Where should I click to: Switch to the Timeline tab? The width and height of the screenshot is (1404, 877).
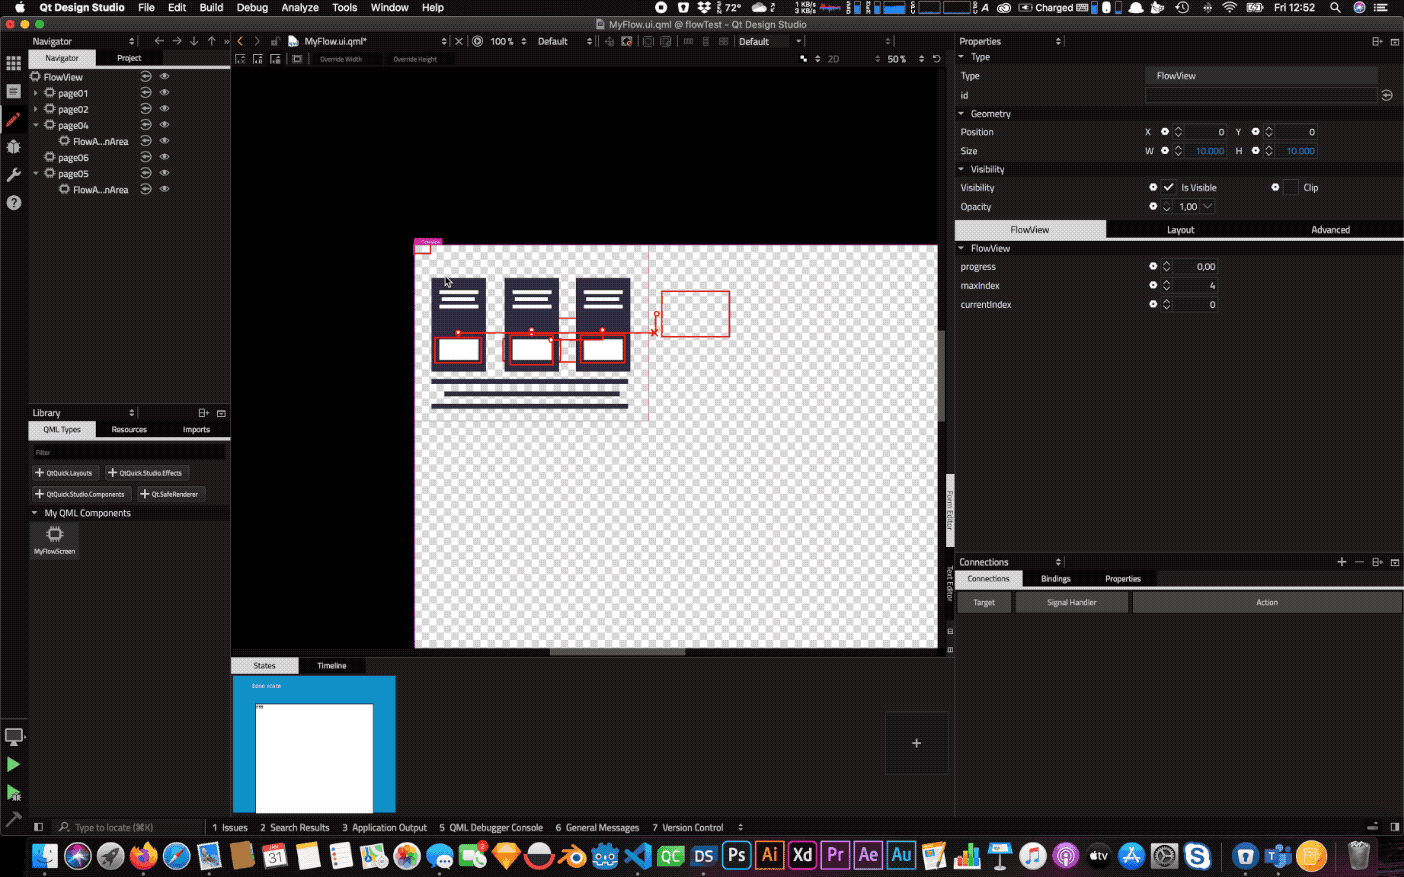[331, 666]
